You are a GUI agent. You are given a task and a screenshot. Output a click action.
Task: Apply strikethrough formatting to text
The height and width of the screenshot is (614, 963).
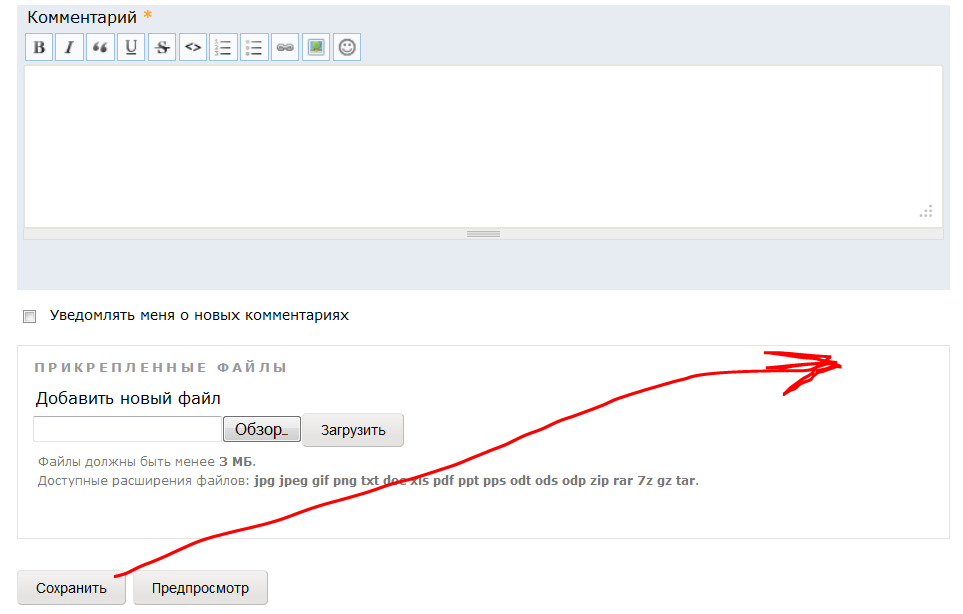pos(162,47)
